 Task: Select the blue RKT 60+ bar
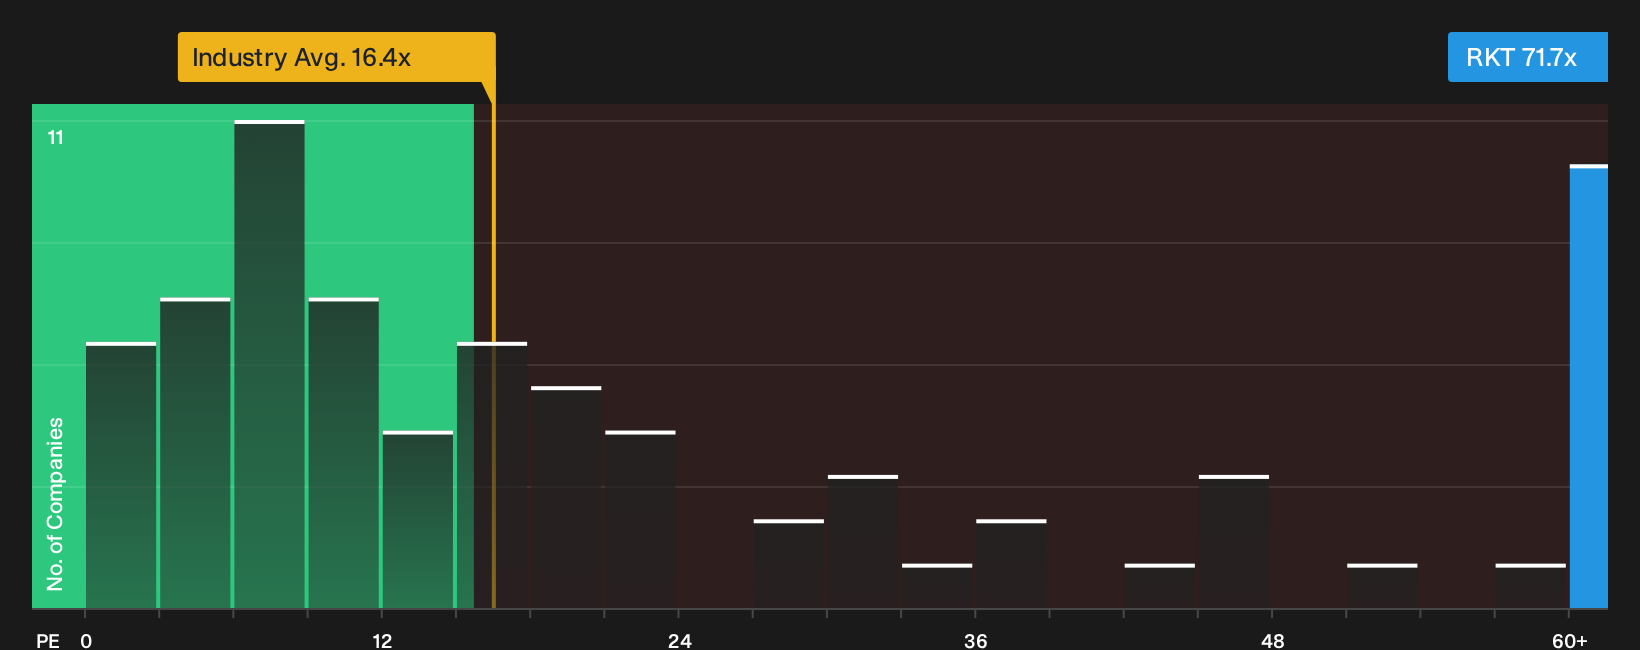1589,386
